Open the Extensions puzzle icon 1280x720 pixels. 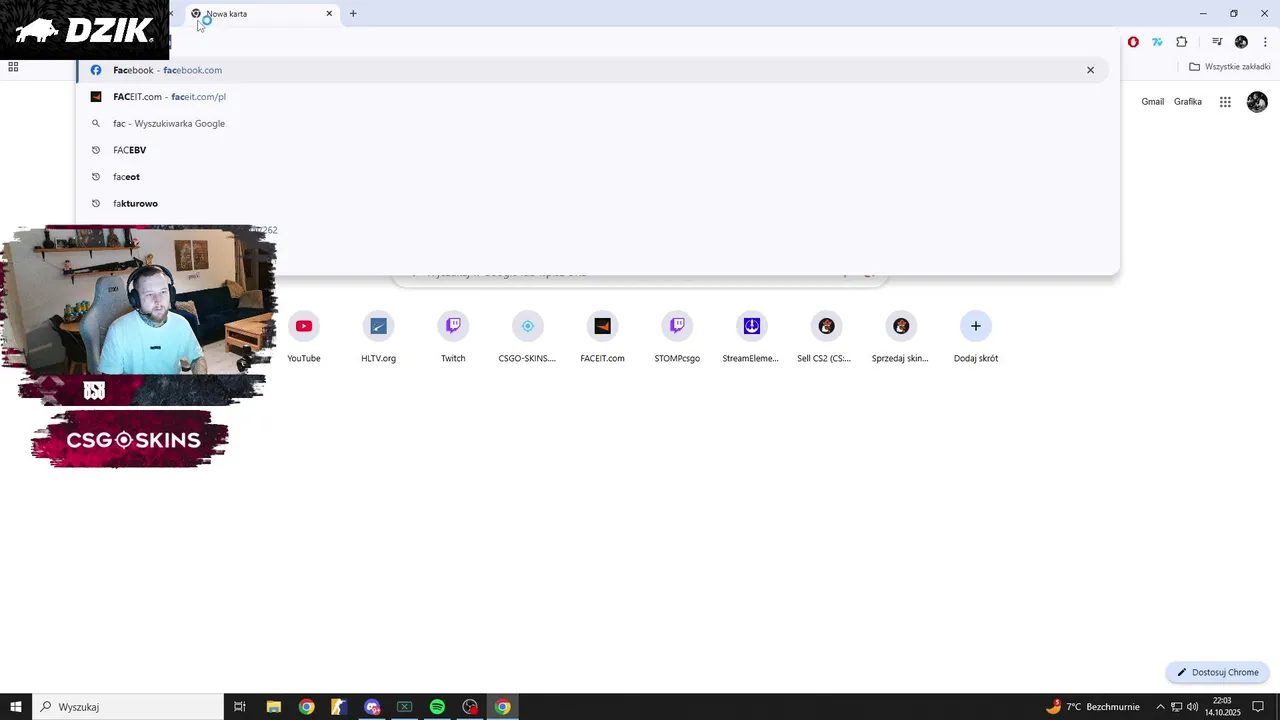pyautogui.click(x=1182, y=42)
